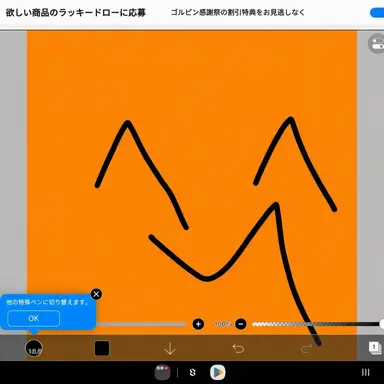This screenshot has height=384, width=384.
Task: Tap the blue ad action button
Action: 377,13
